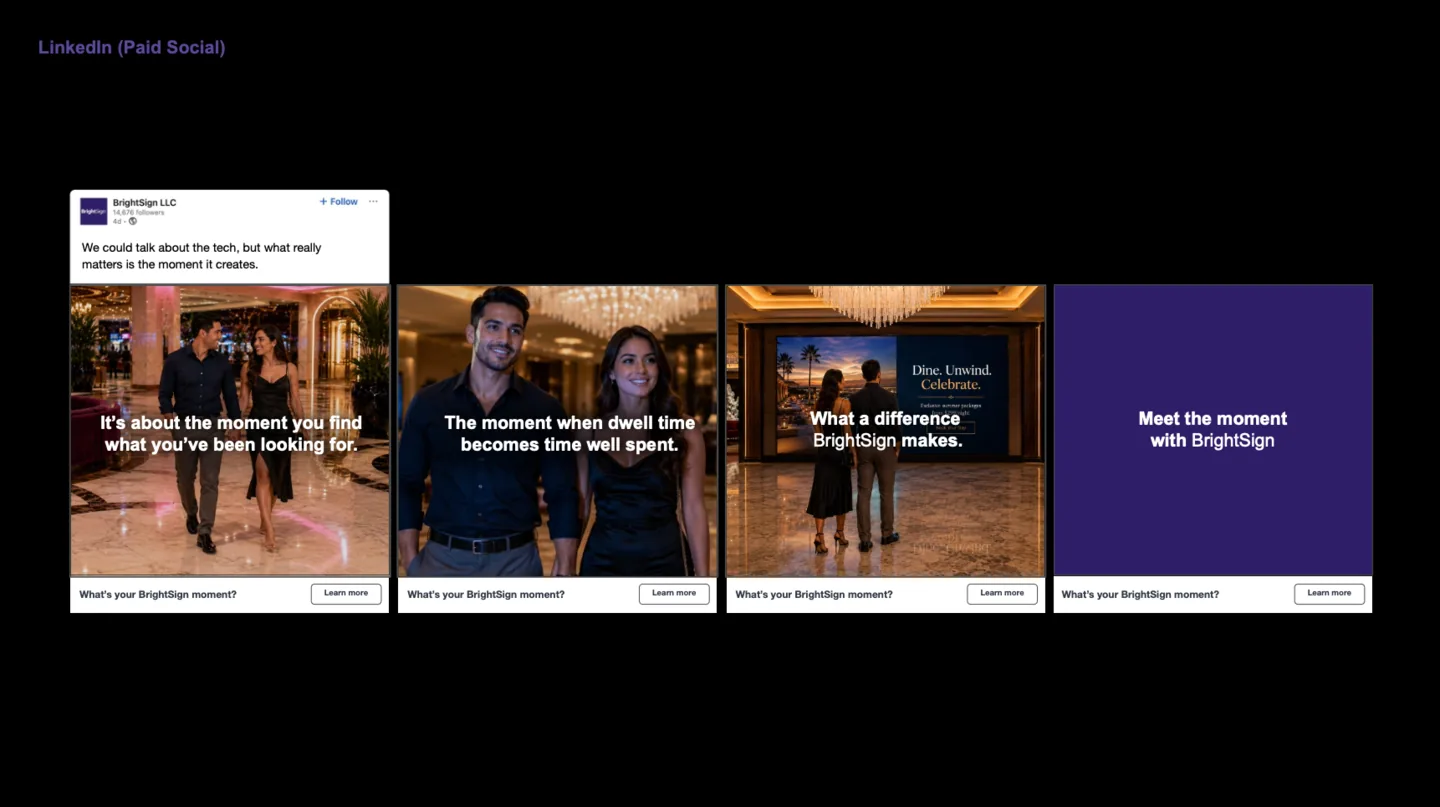
Task: Click the BrightSign moment headline under the first card
Action: [x=158, y=595]
